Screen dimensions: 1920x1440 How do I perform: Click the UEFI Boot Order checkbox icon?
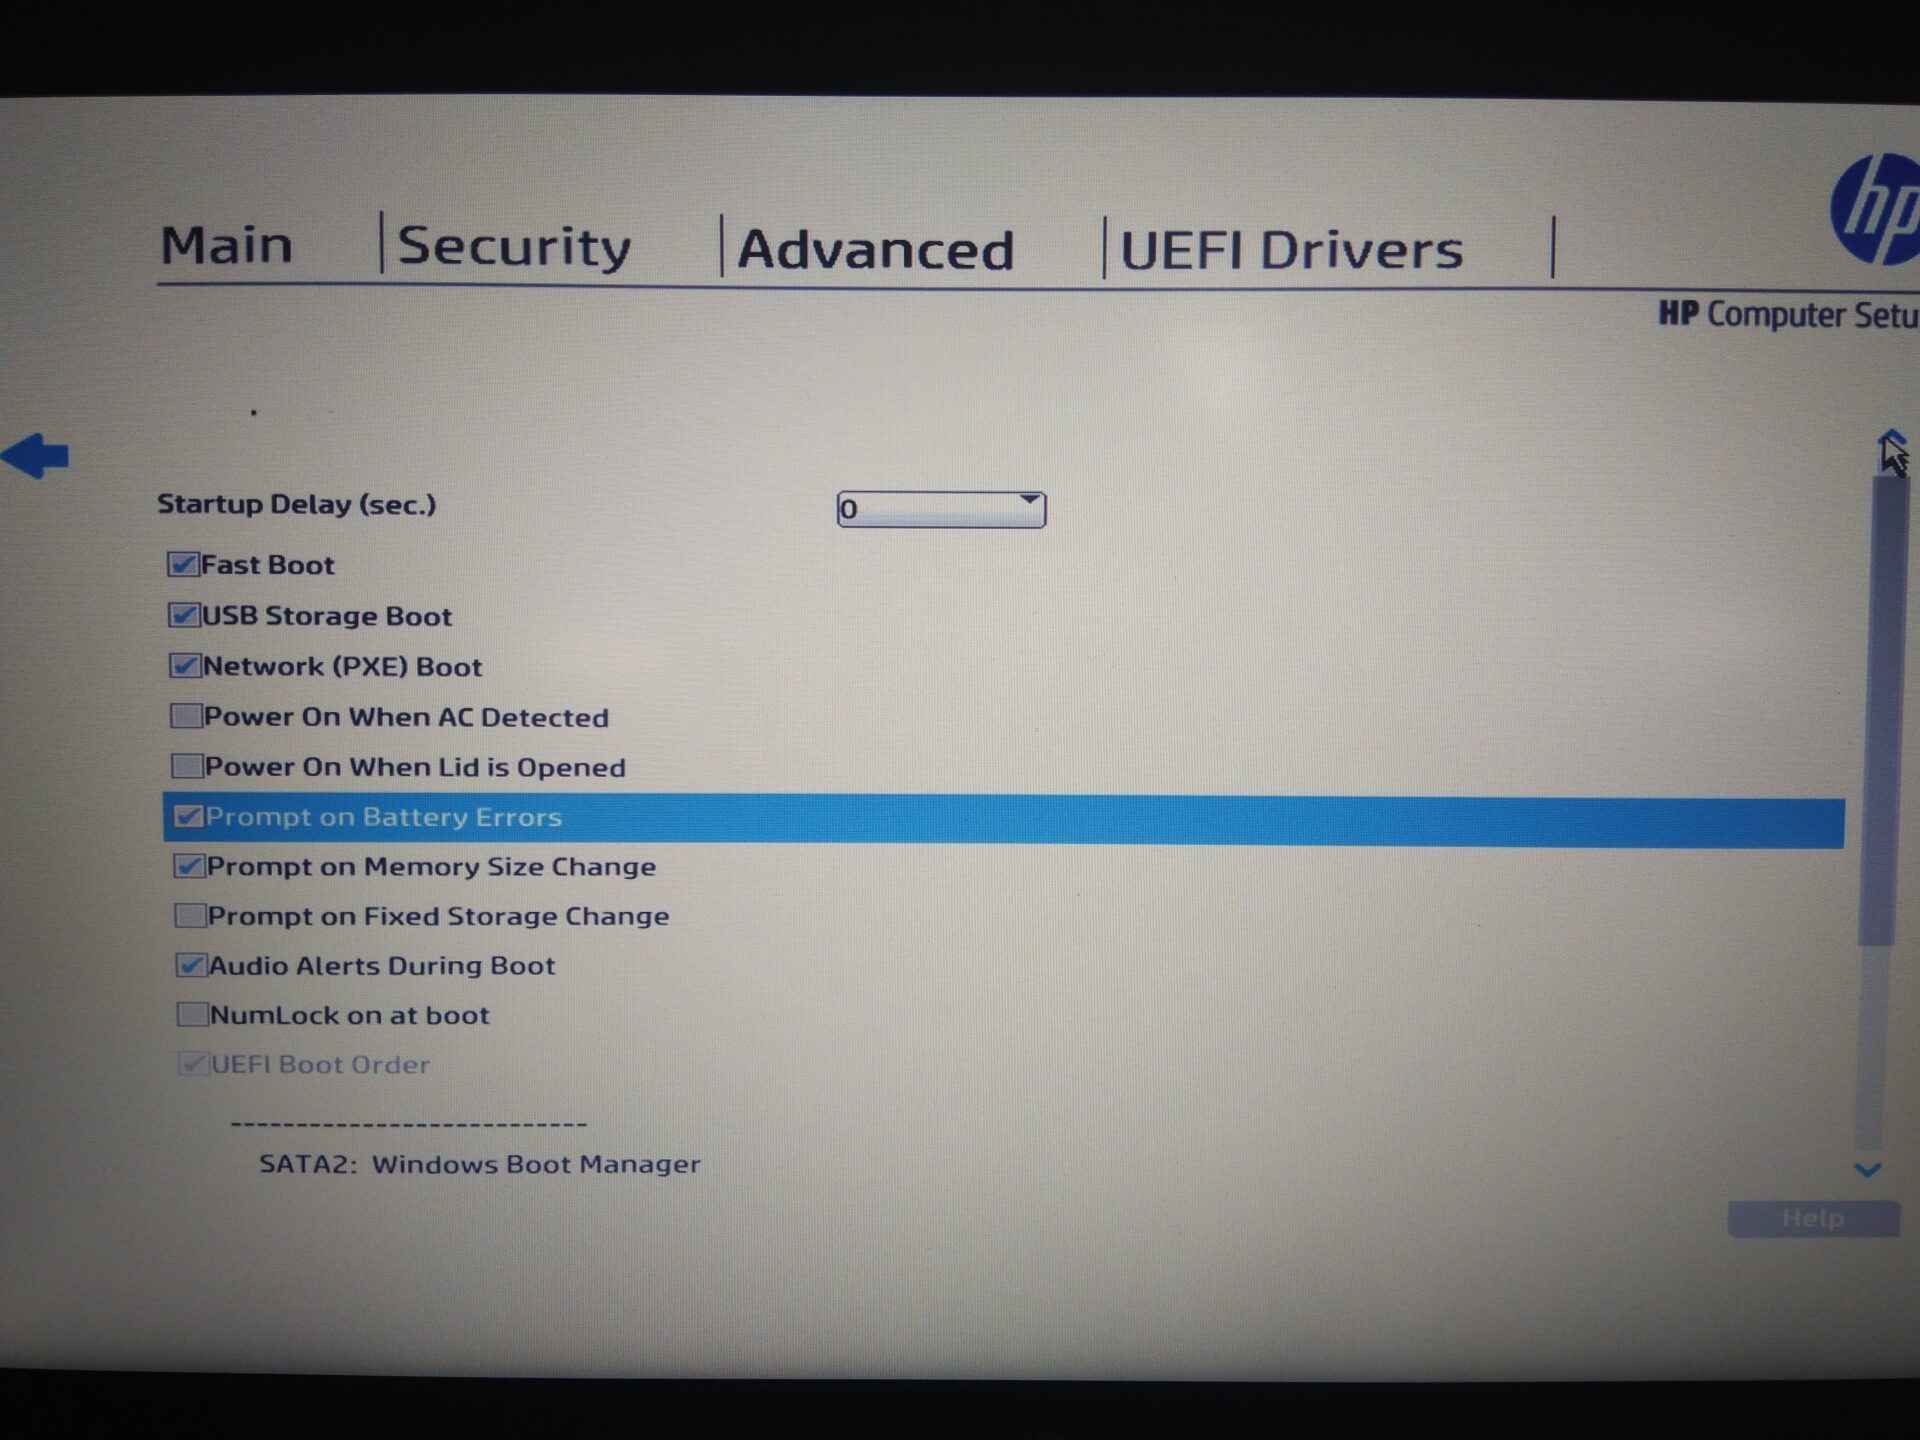183,1065
